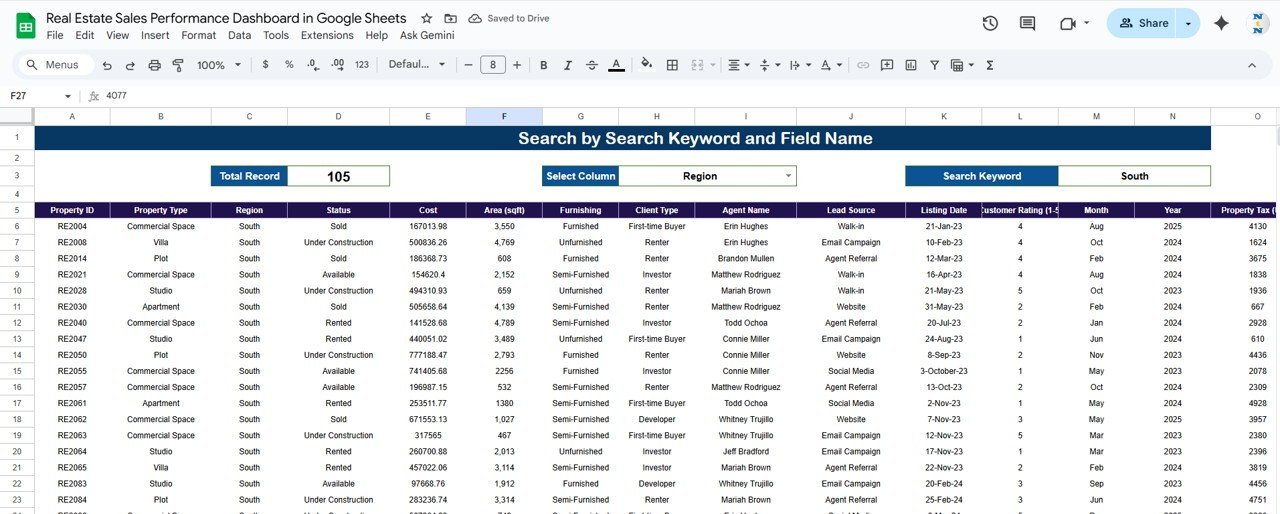Click the print icon in the toolbar

(x=154, y=65)
